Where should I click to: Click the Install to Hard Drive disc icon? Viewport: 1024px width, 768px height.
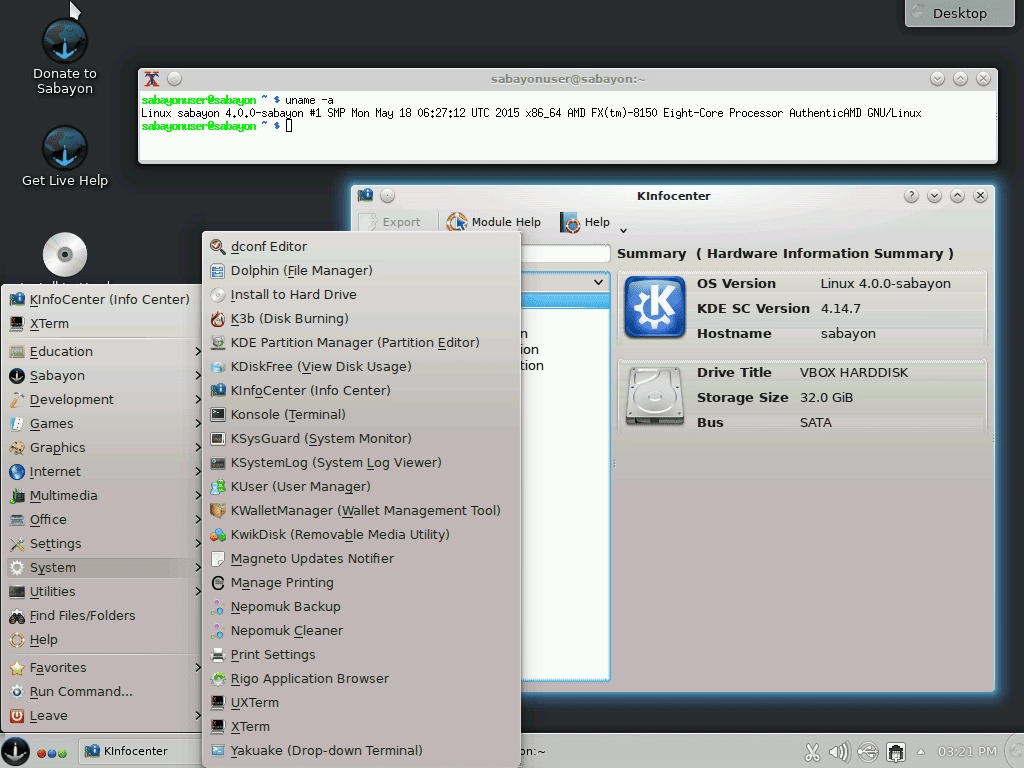pos(217,295)
